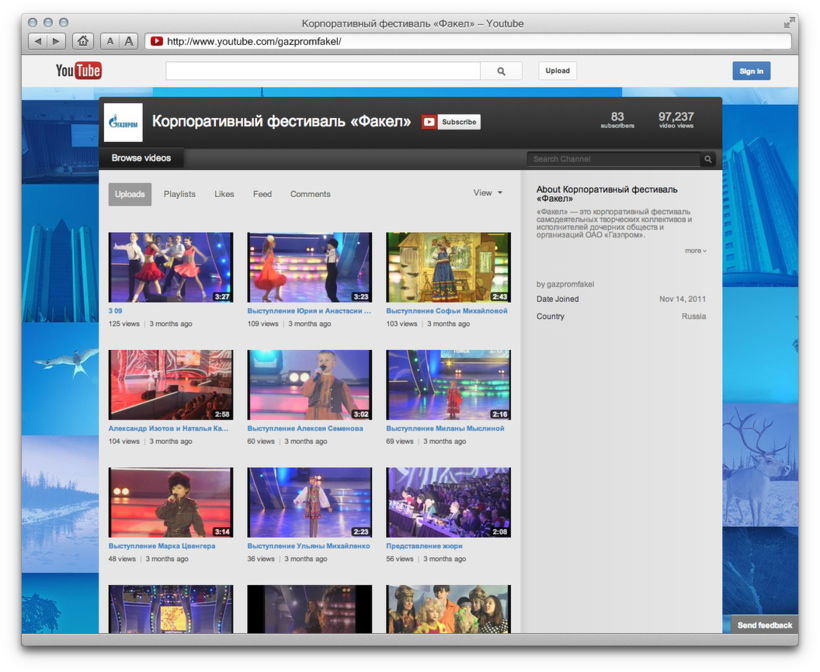Open the Представление жюри video thumbnail

point(448,503)
